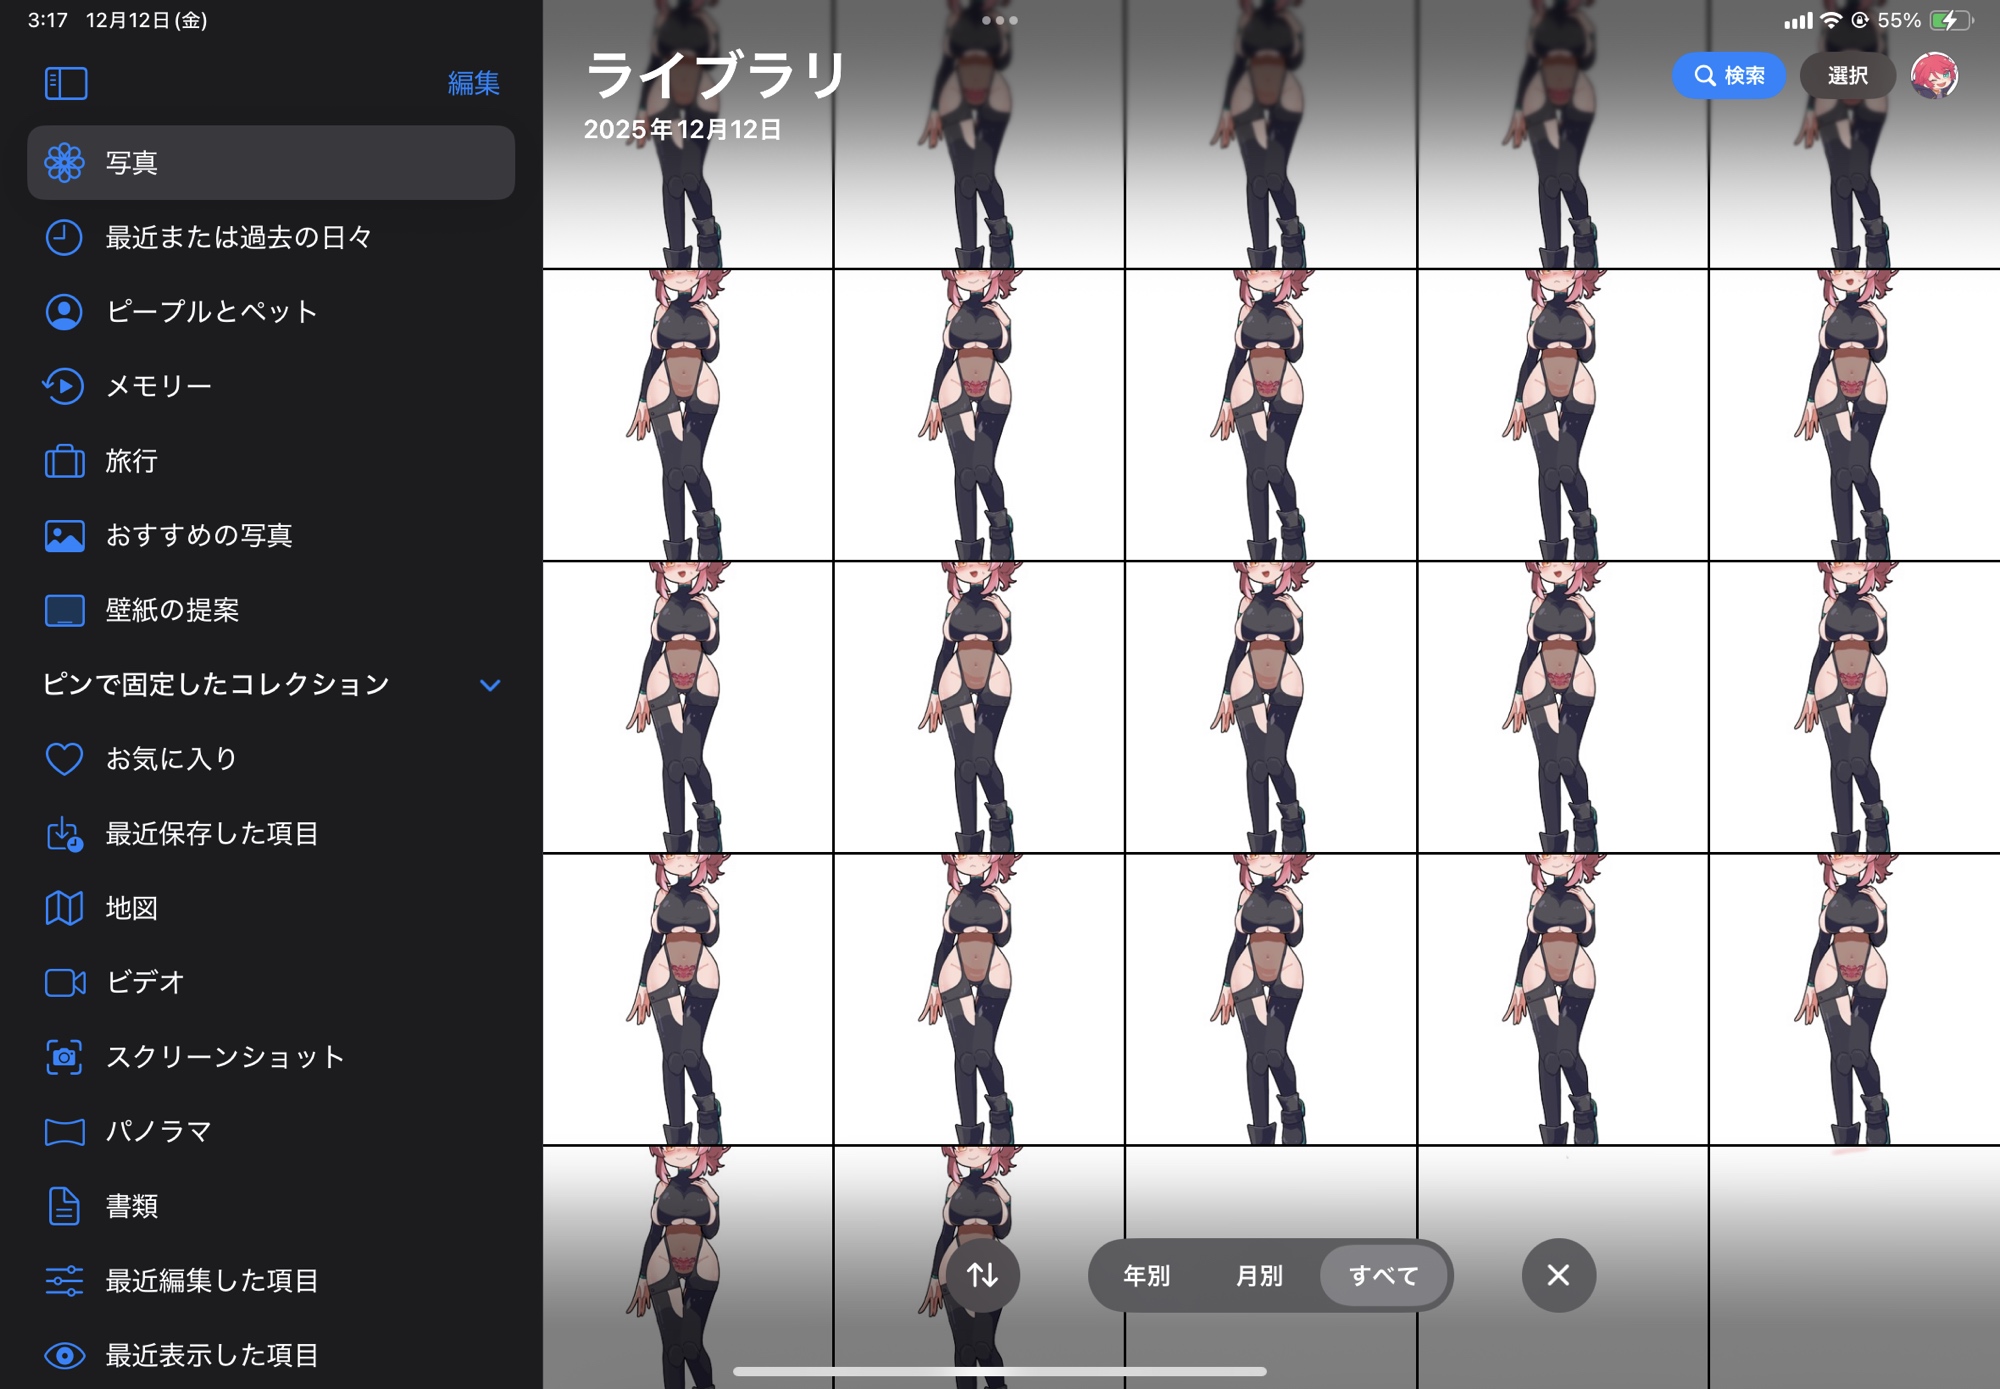Toggle the sidebar panel icon

pyautogui.click(x=66, y=83)
